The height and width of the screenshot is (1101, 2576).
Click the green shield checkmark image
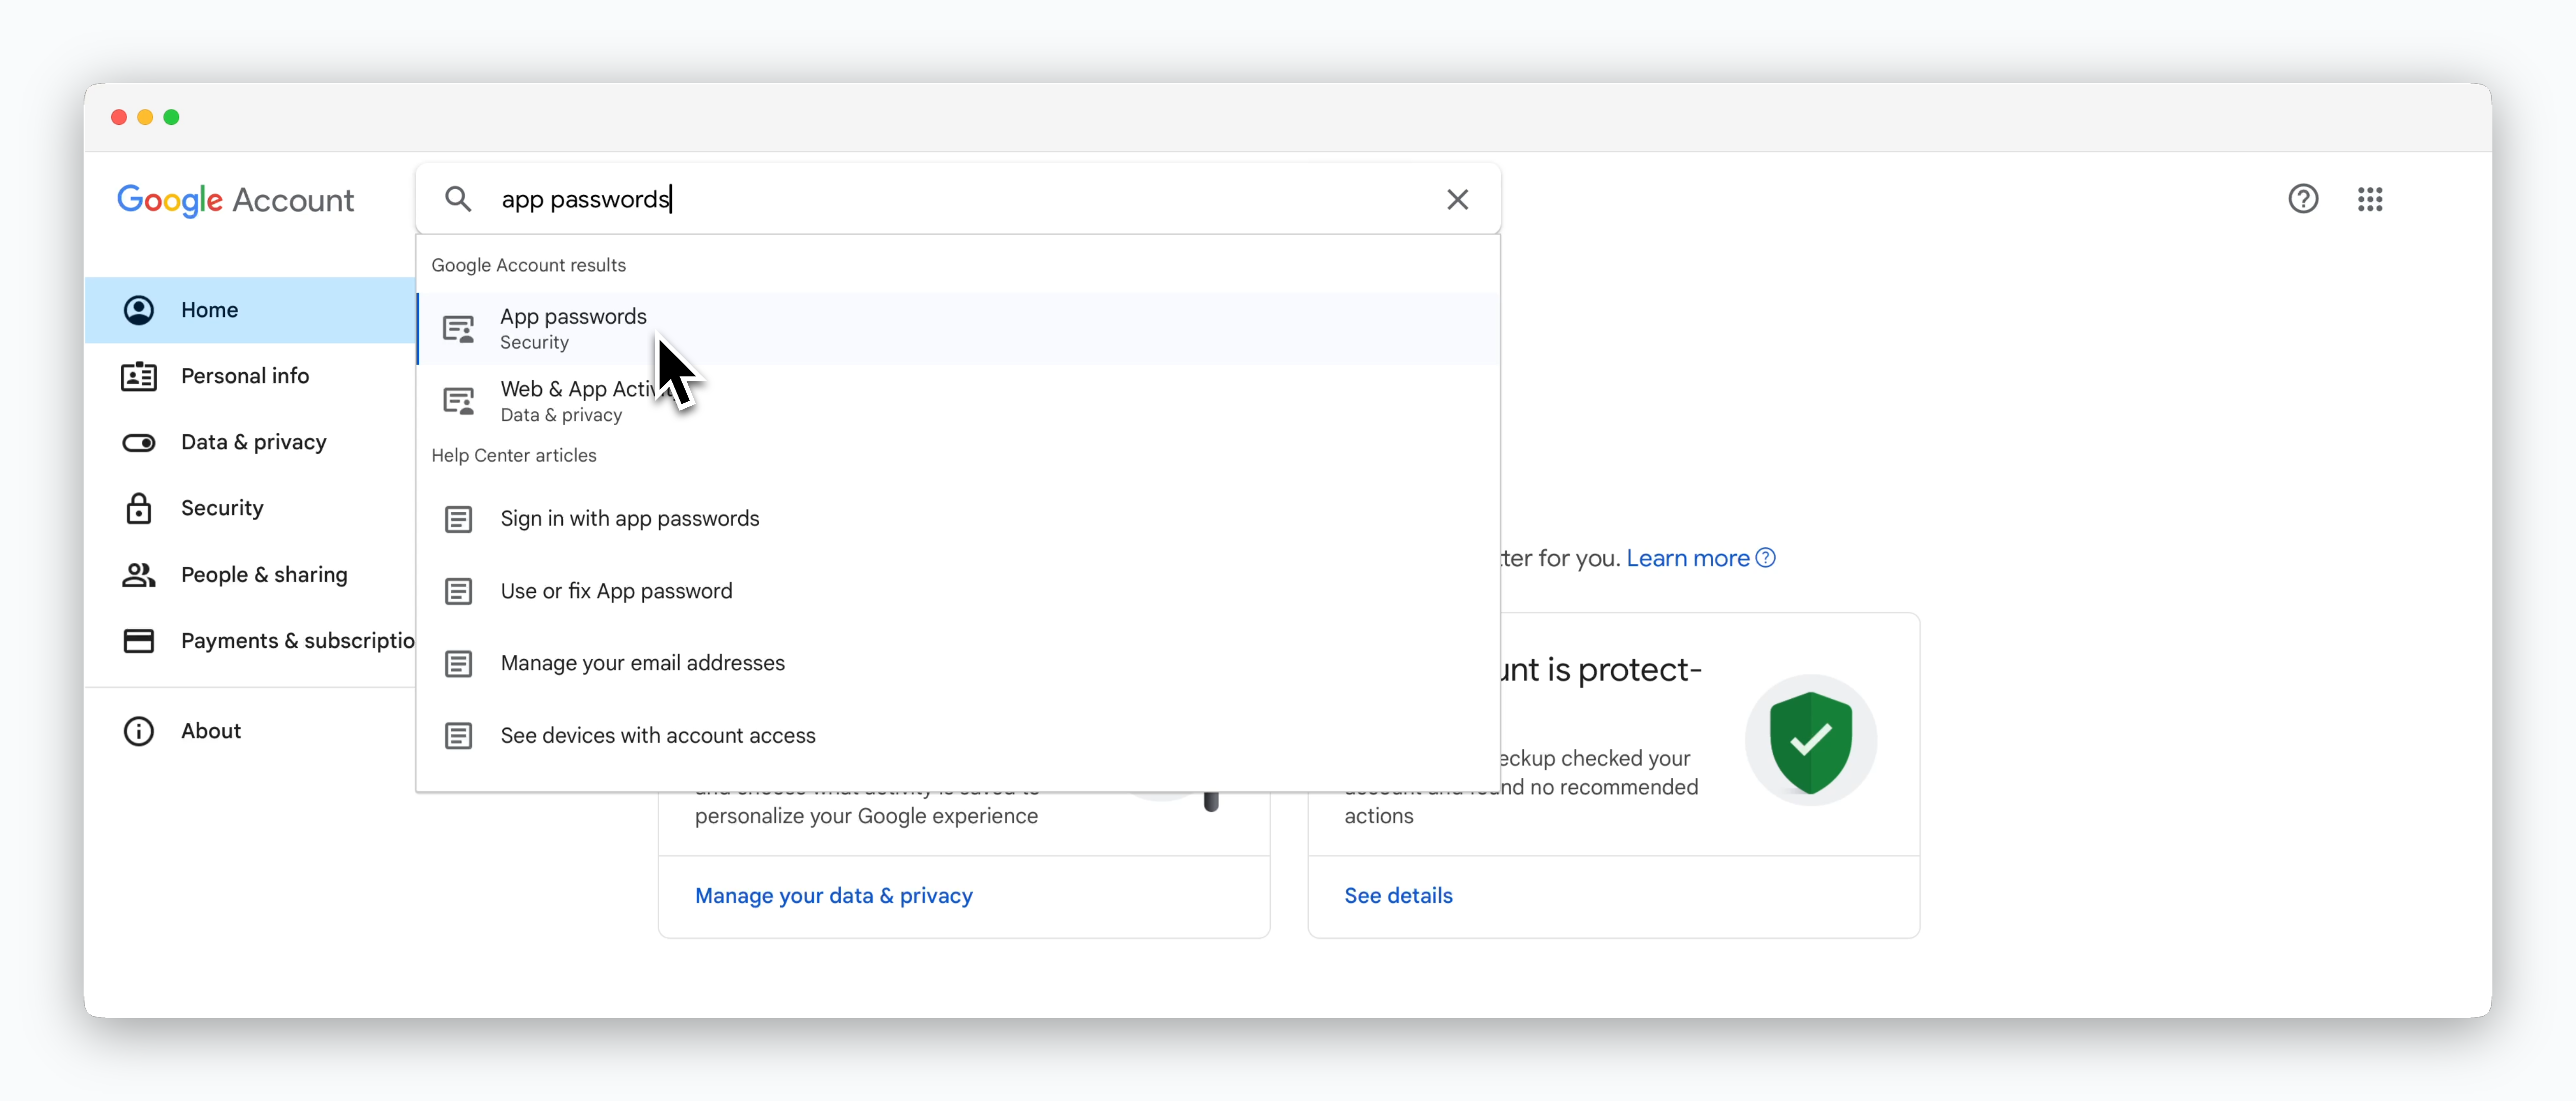1810,741
